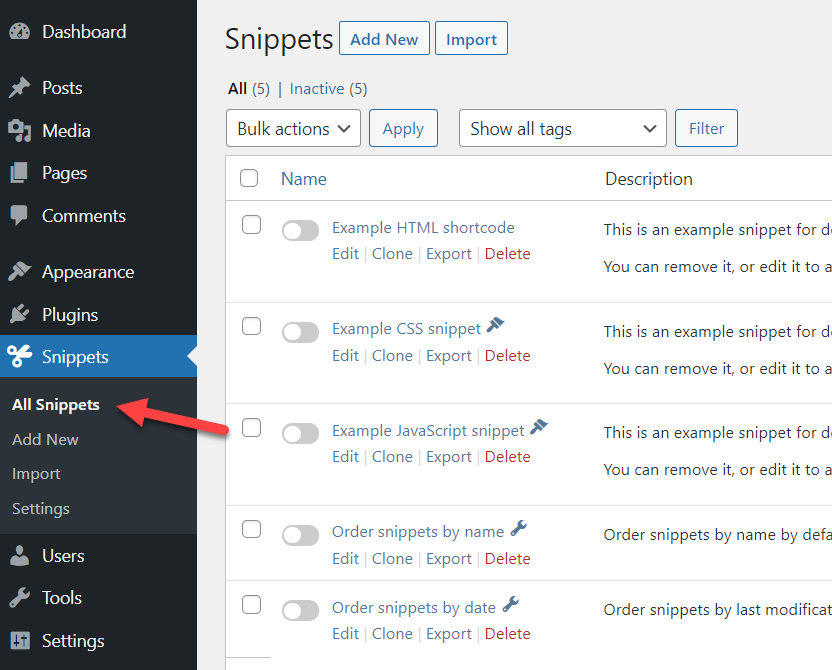Check the box for Order snippets by date
Viewport: 832px width, 670px height.
coord(252,604)
